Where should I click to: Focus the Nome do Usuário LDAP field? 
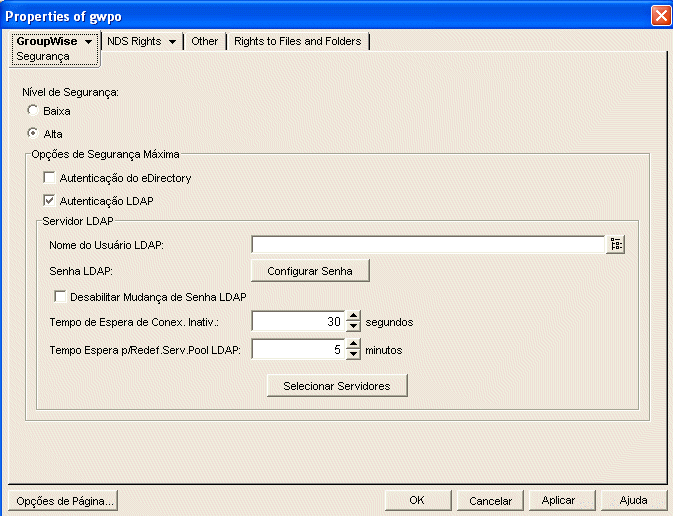(428, 244)
